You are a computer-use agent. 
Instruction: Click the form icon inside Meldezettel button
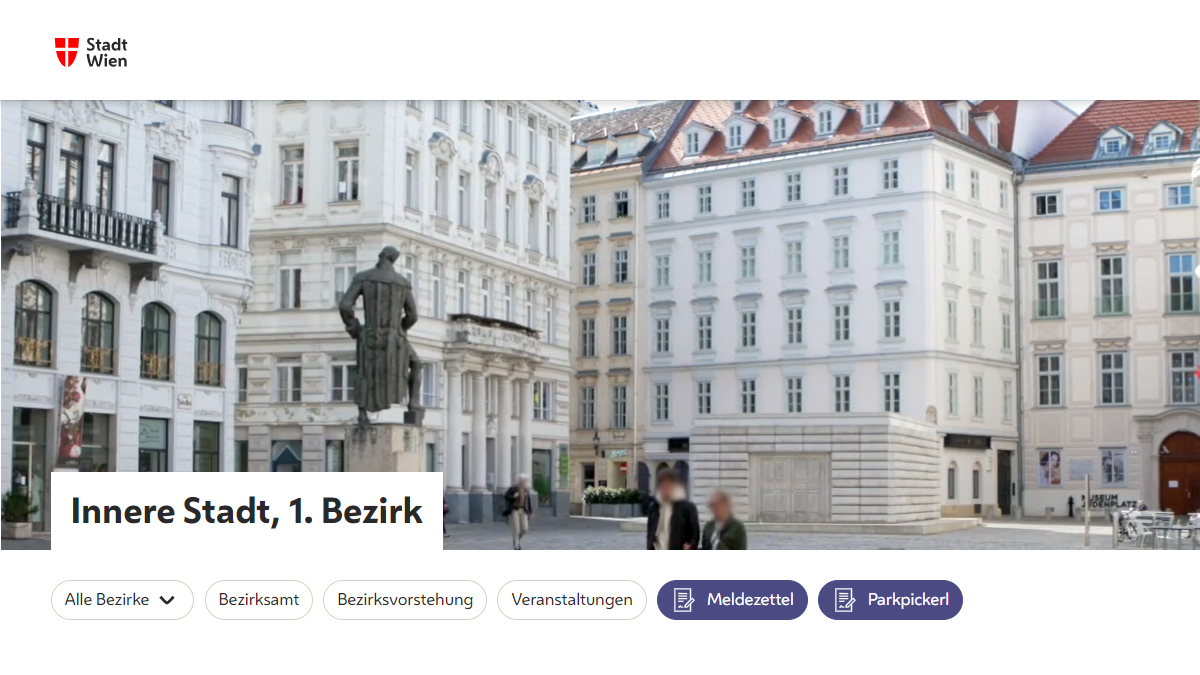(x=684, y=600)
